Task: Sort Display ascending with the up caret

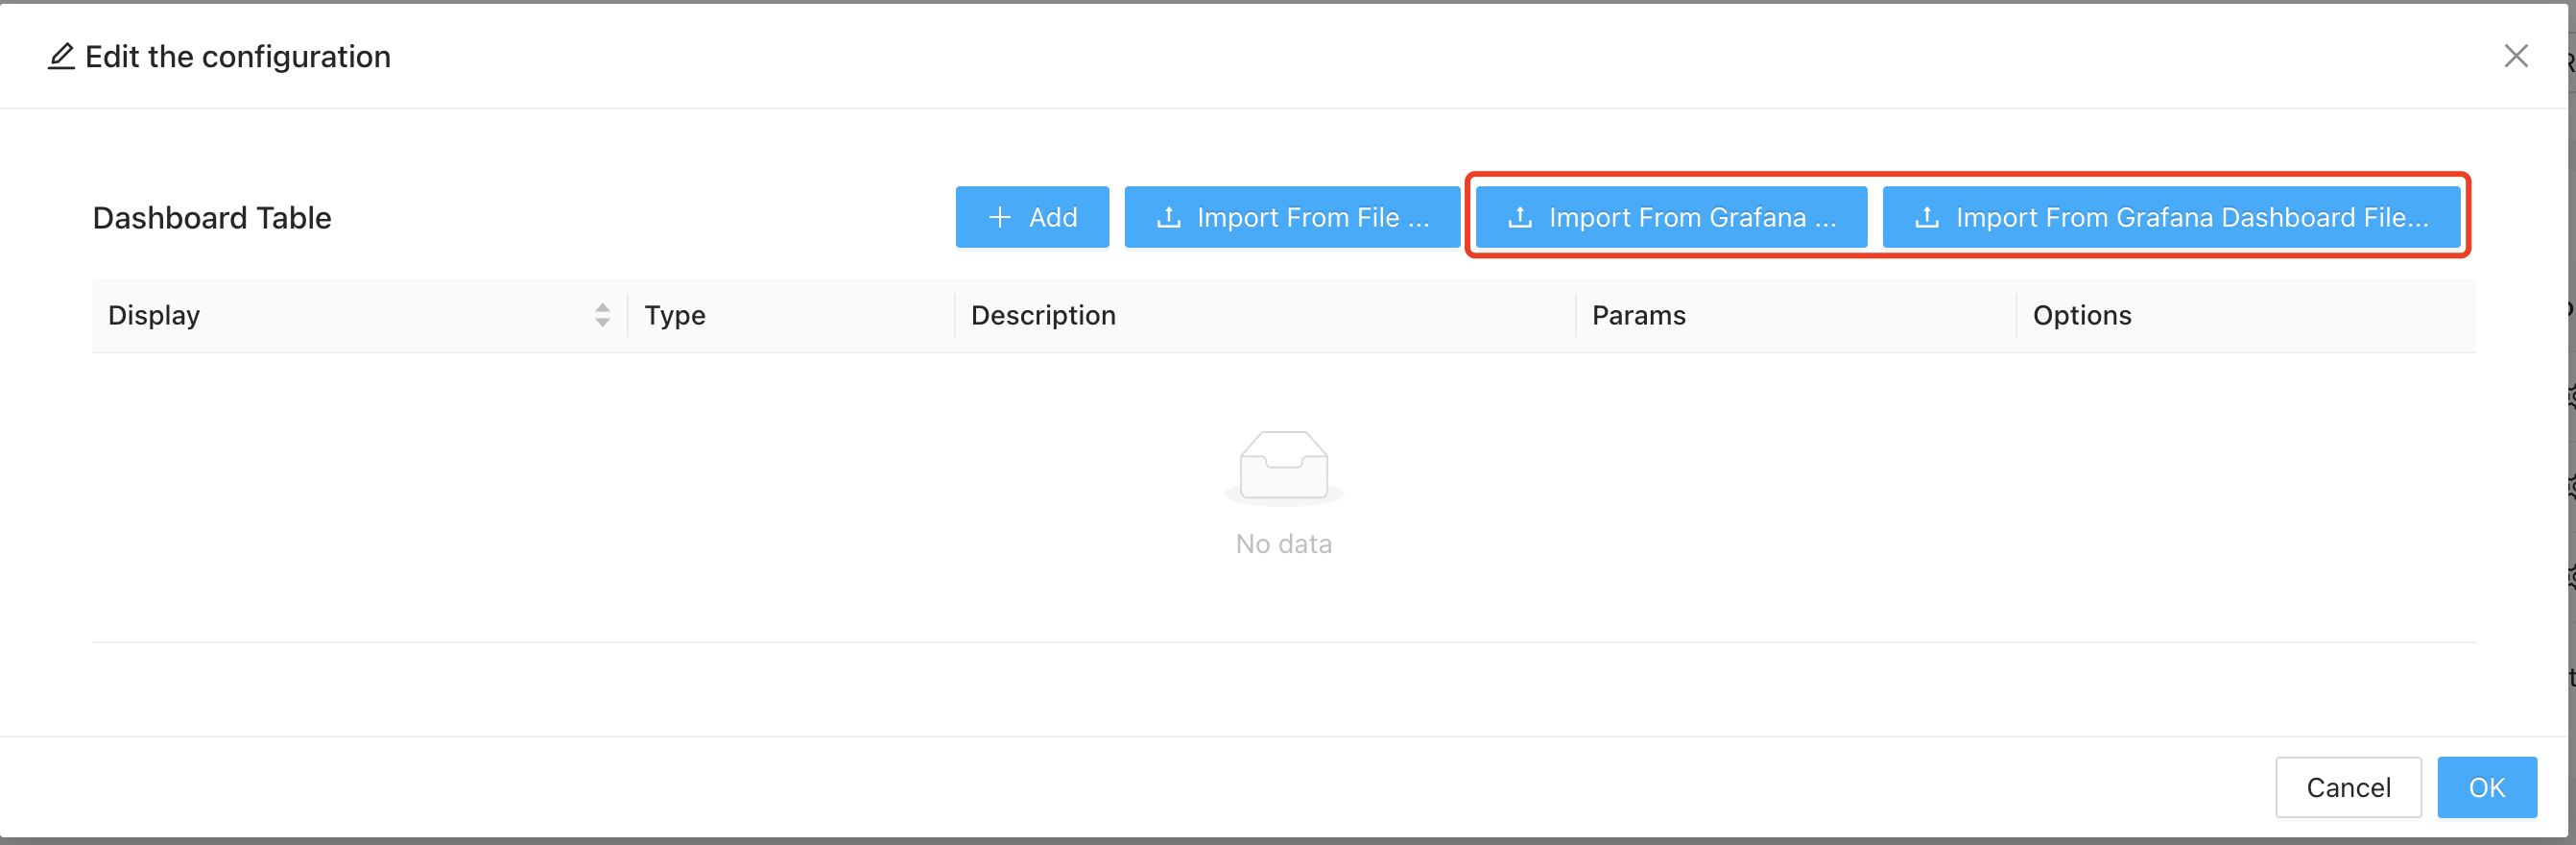Action: pos(602,308)
